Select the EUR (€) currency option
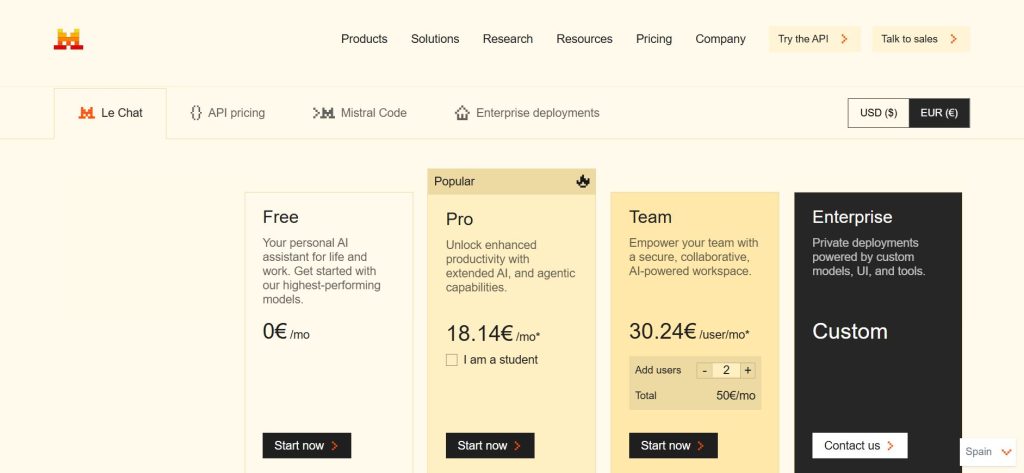 [939, 113]
